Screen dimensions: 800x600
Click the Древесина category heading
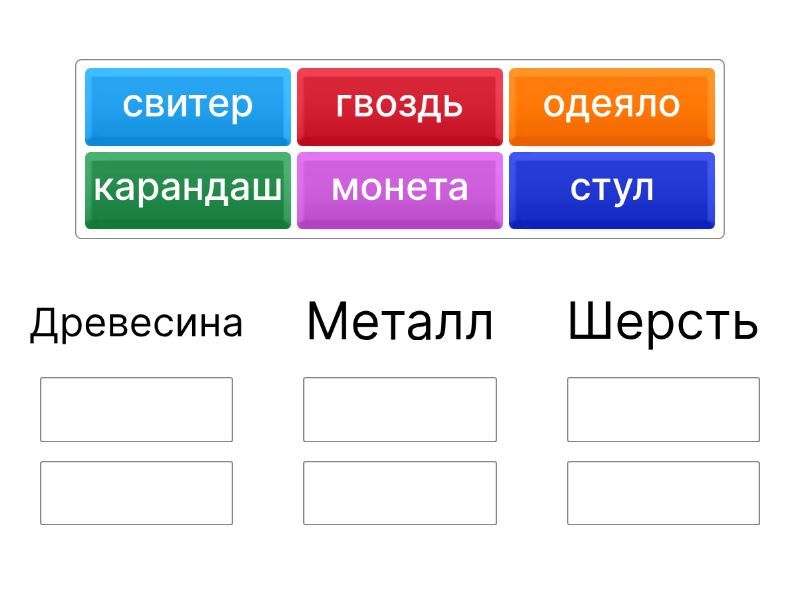136,323
